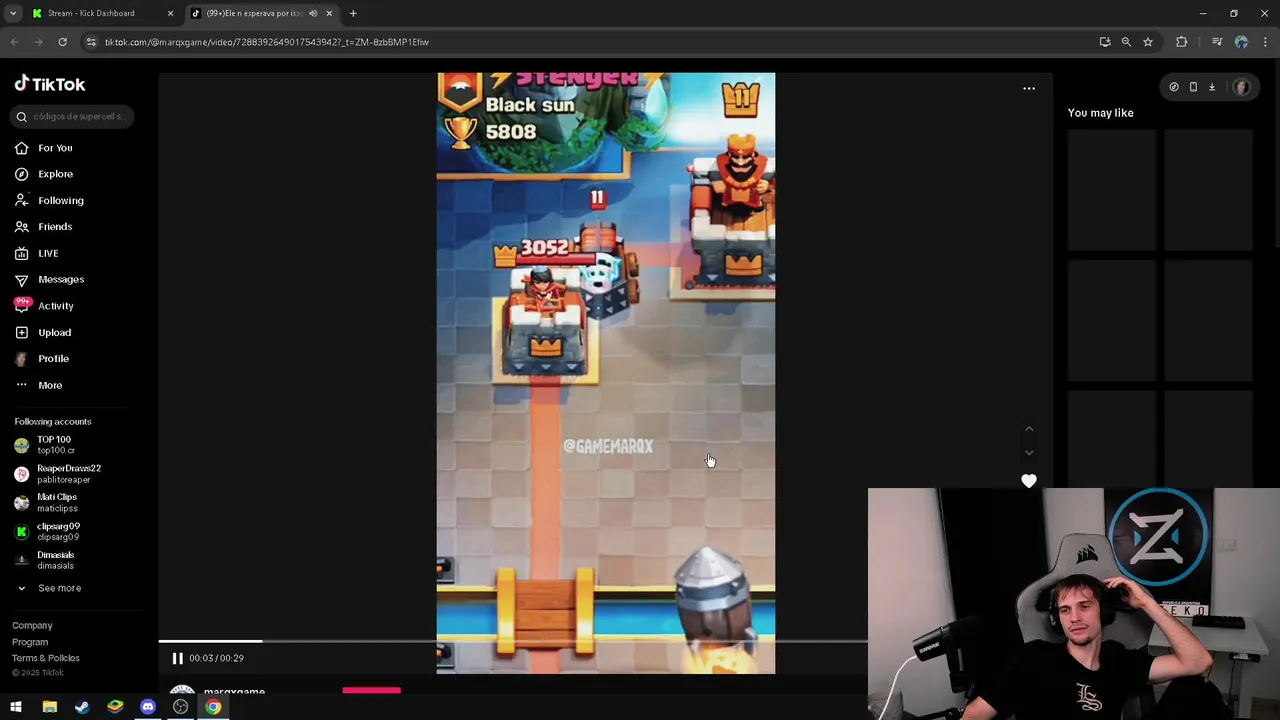Go to next video arrow
Screen dimensions: 1280x720
[1029, 453]
